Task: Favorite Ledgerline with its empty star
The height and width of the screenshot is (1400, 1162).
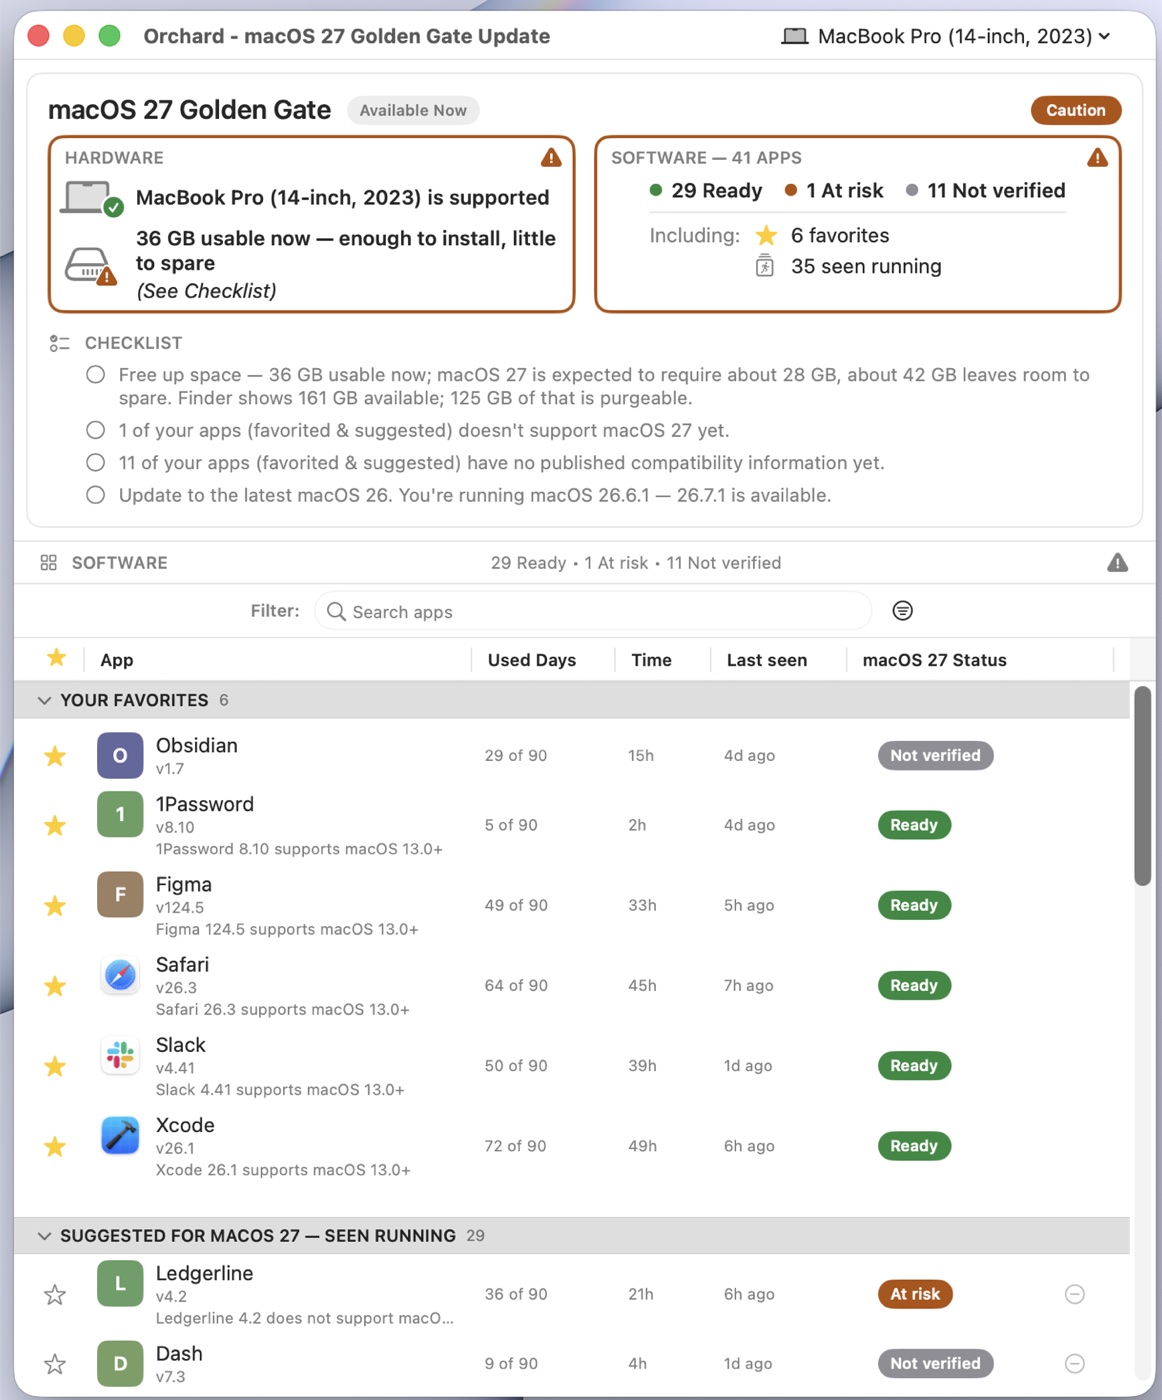Action: [55, 1295]
